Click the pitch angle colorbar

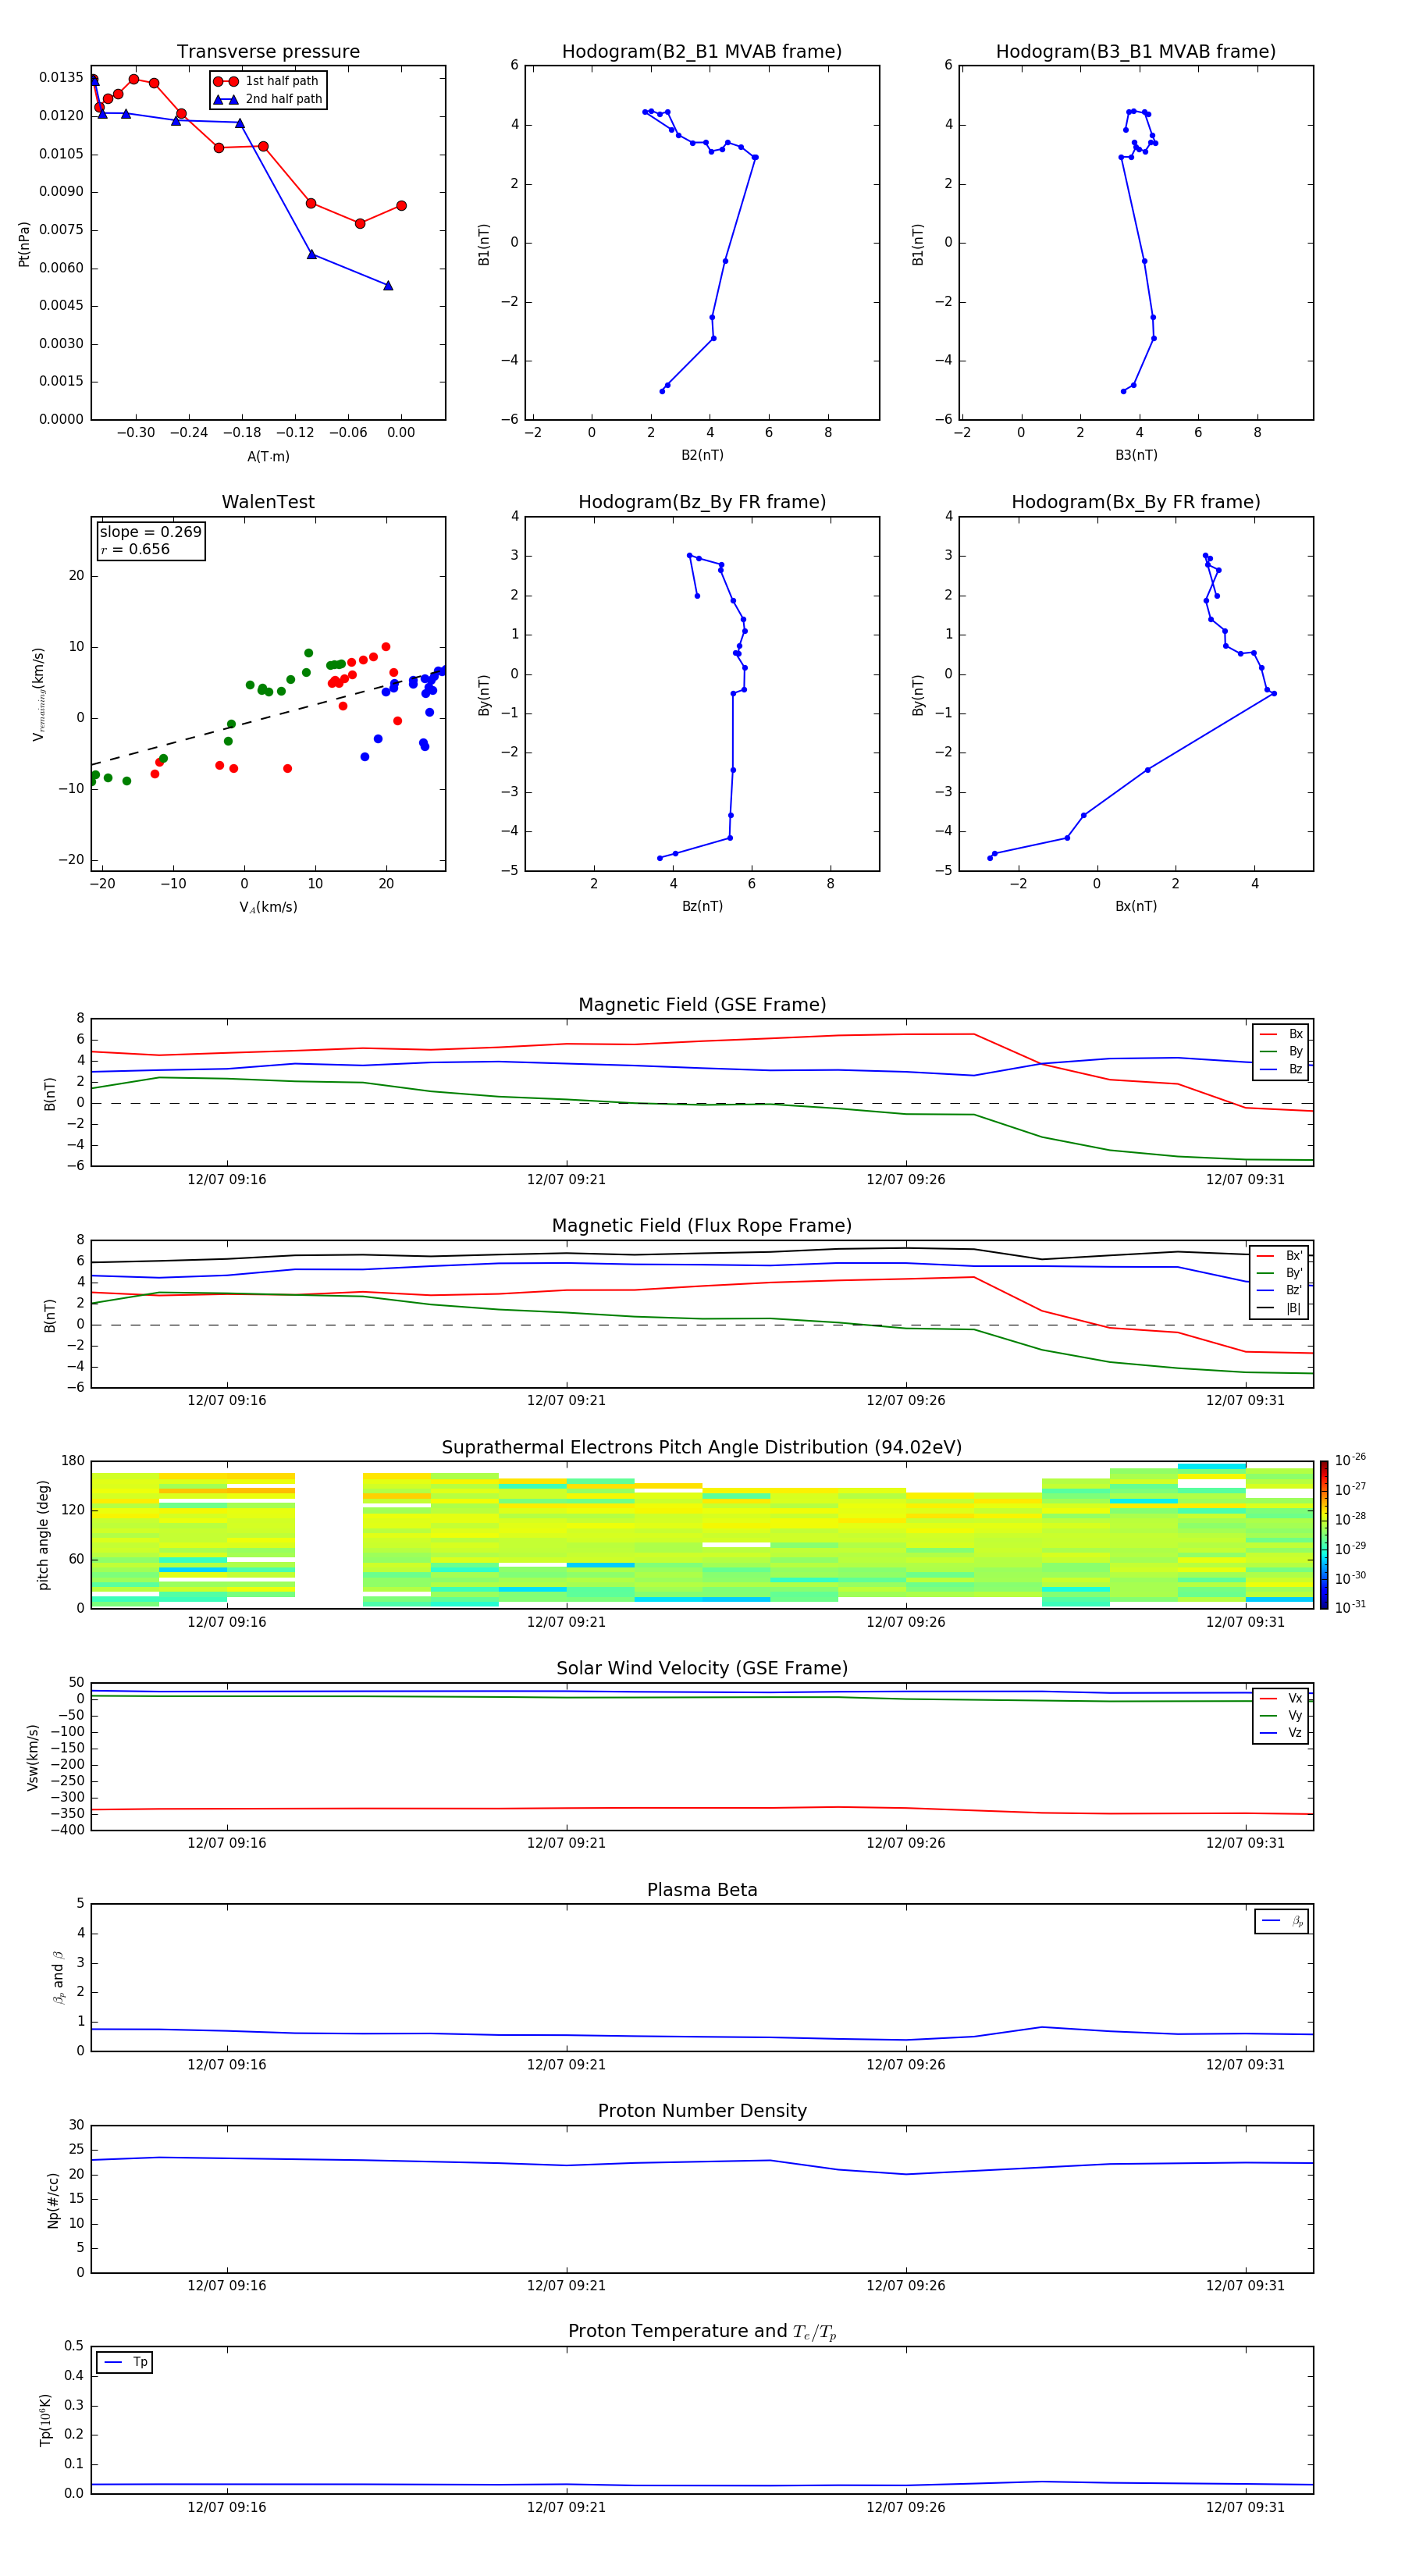click(x=1324, y=1535)
